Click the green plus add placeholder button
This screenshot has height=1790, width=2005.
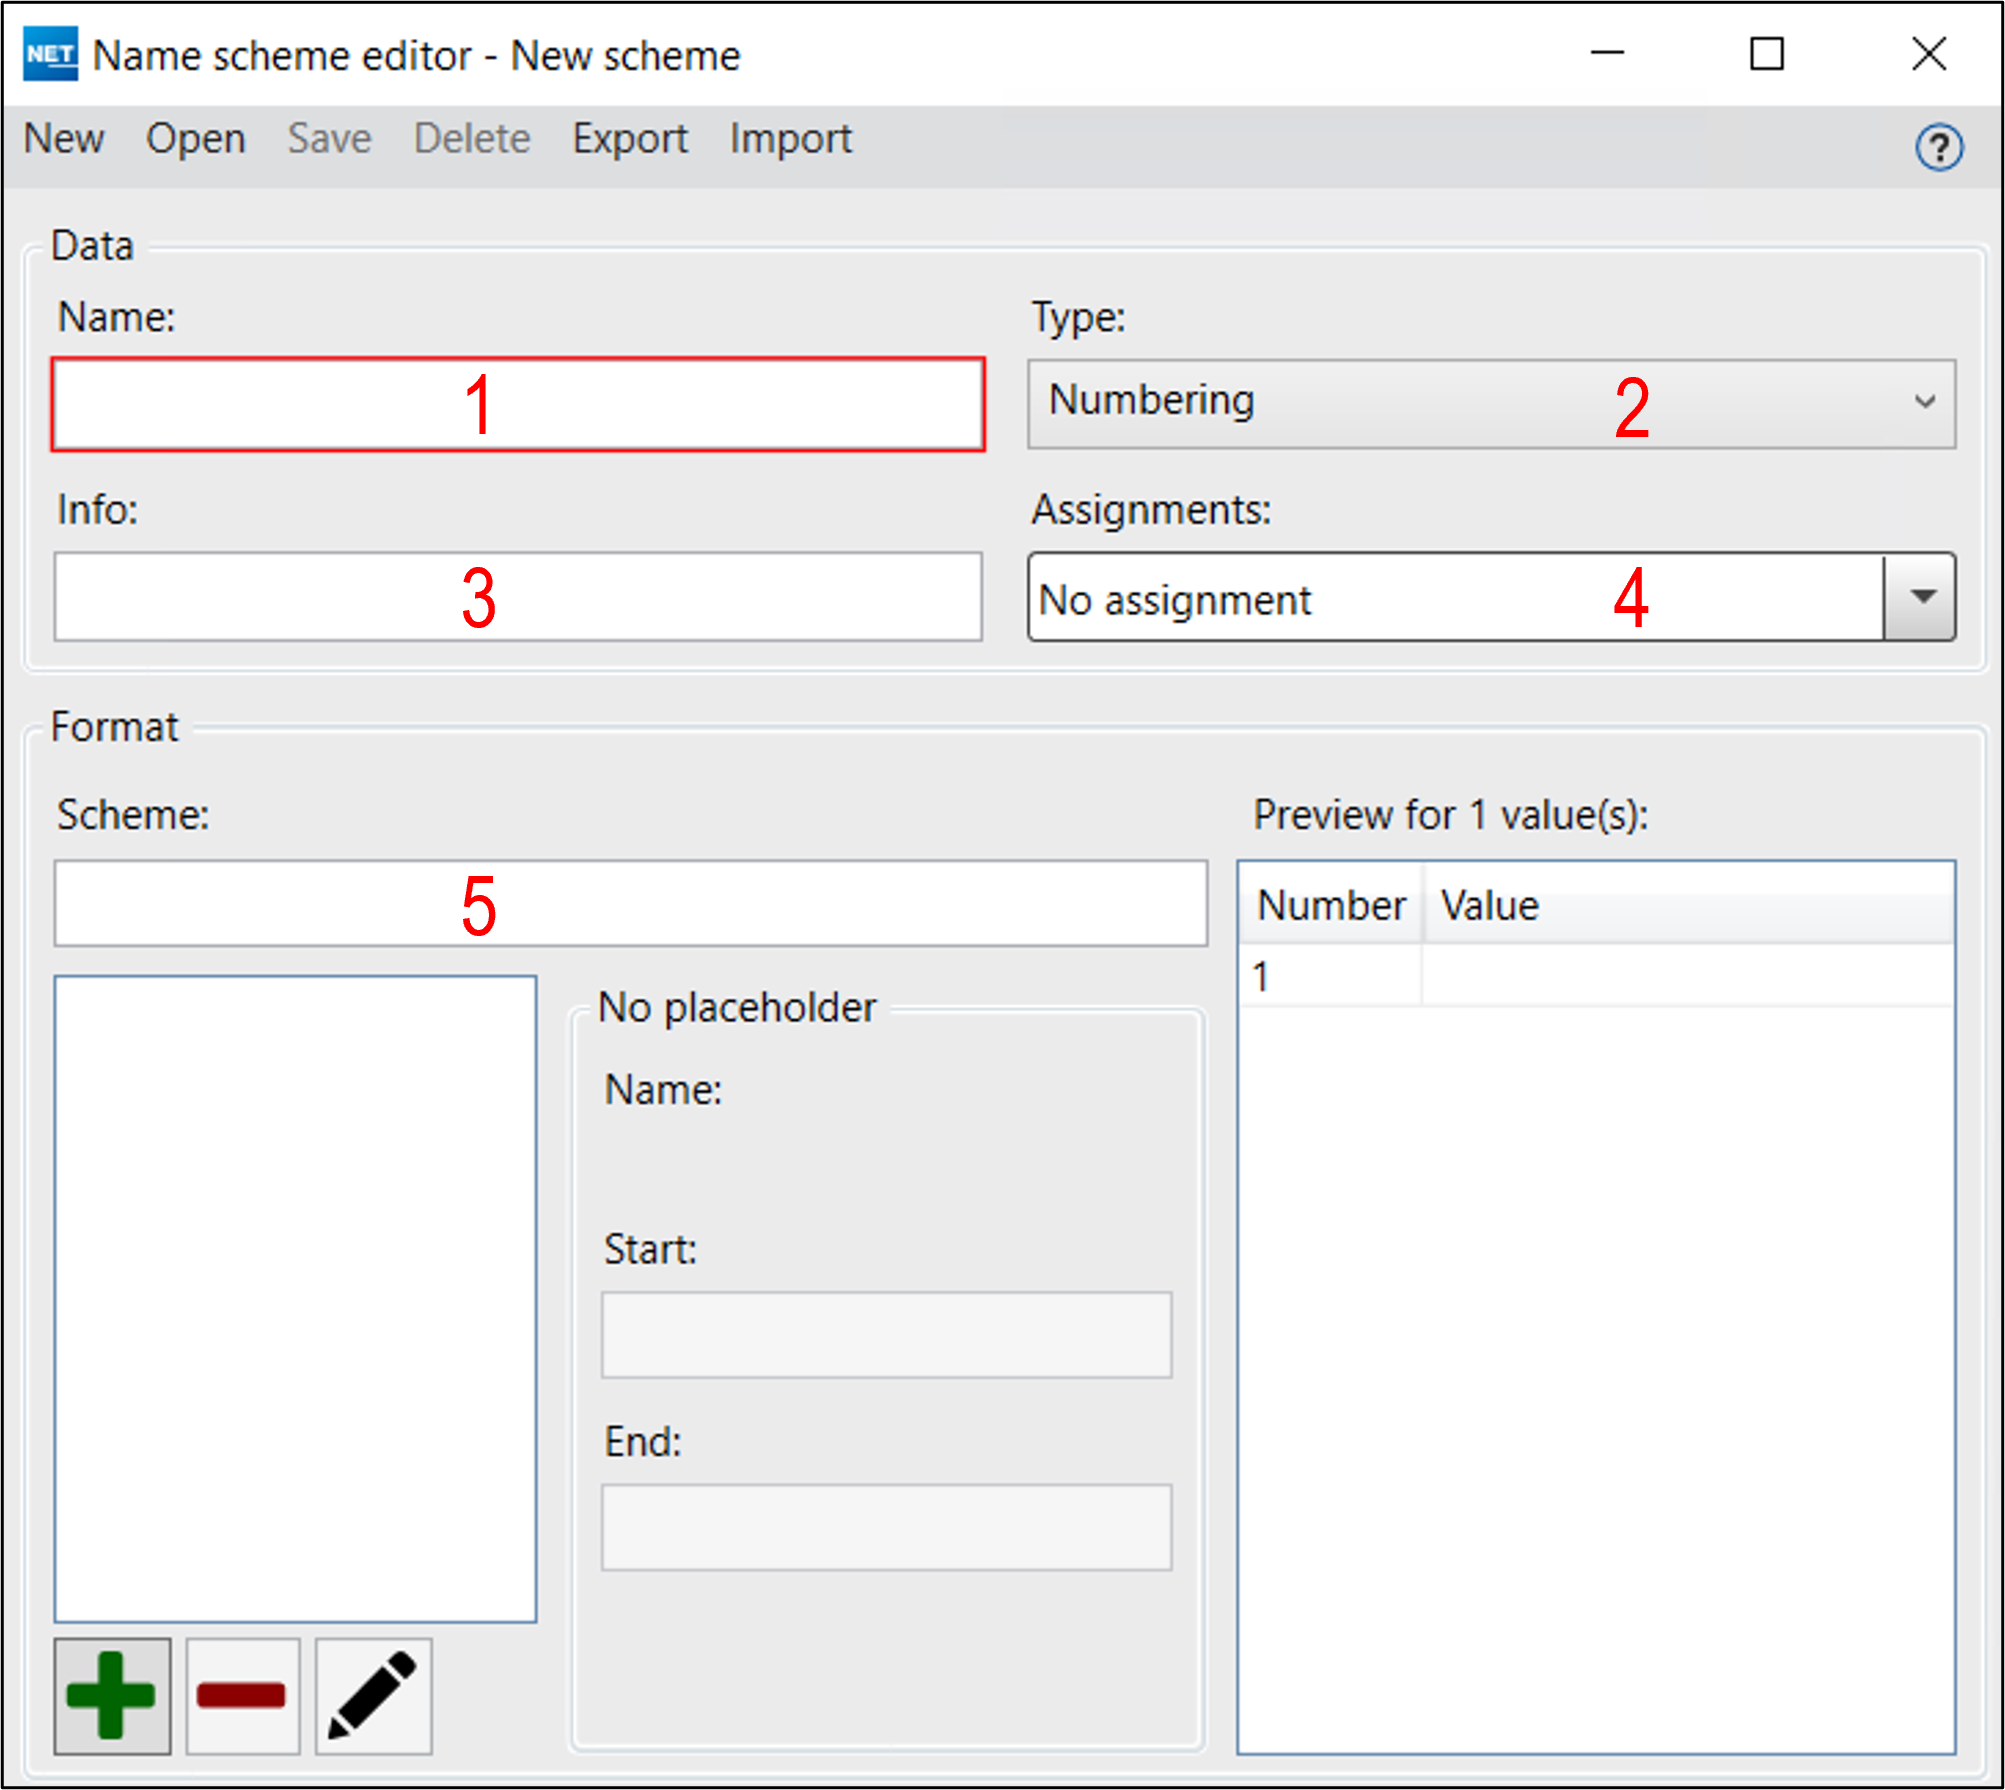[112, 1696]
